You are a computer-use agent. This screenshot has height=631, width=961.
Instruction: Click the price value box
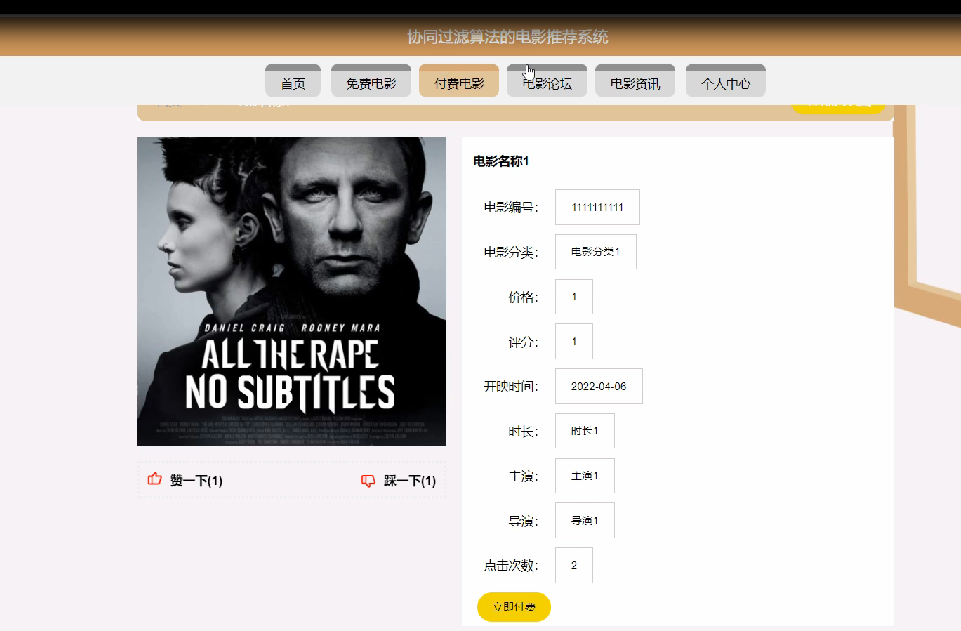574,297
